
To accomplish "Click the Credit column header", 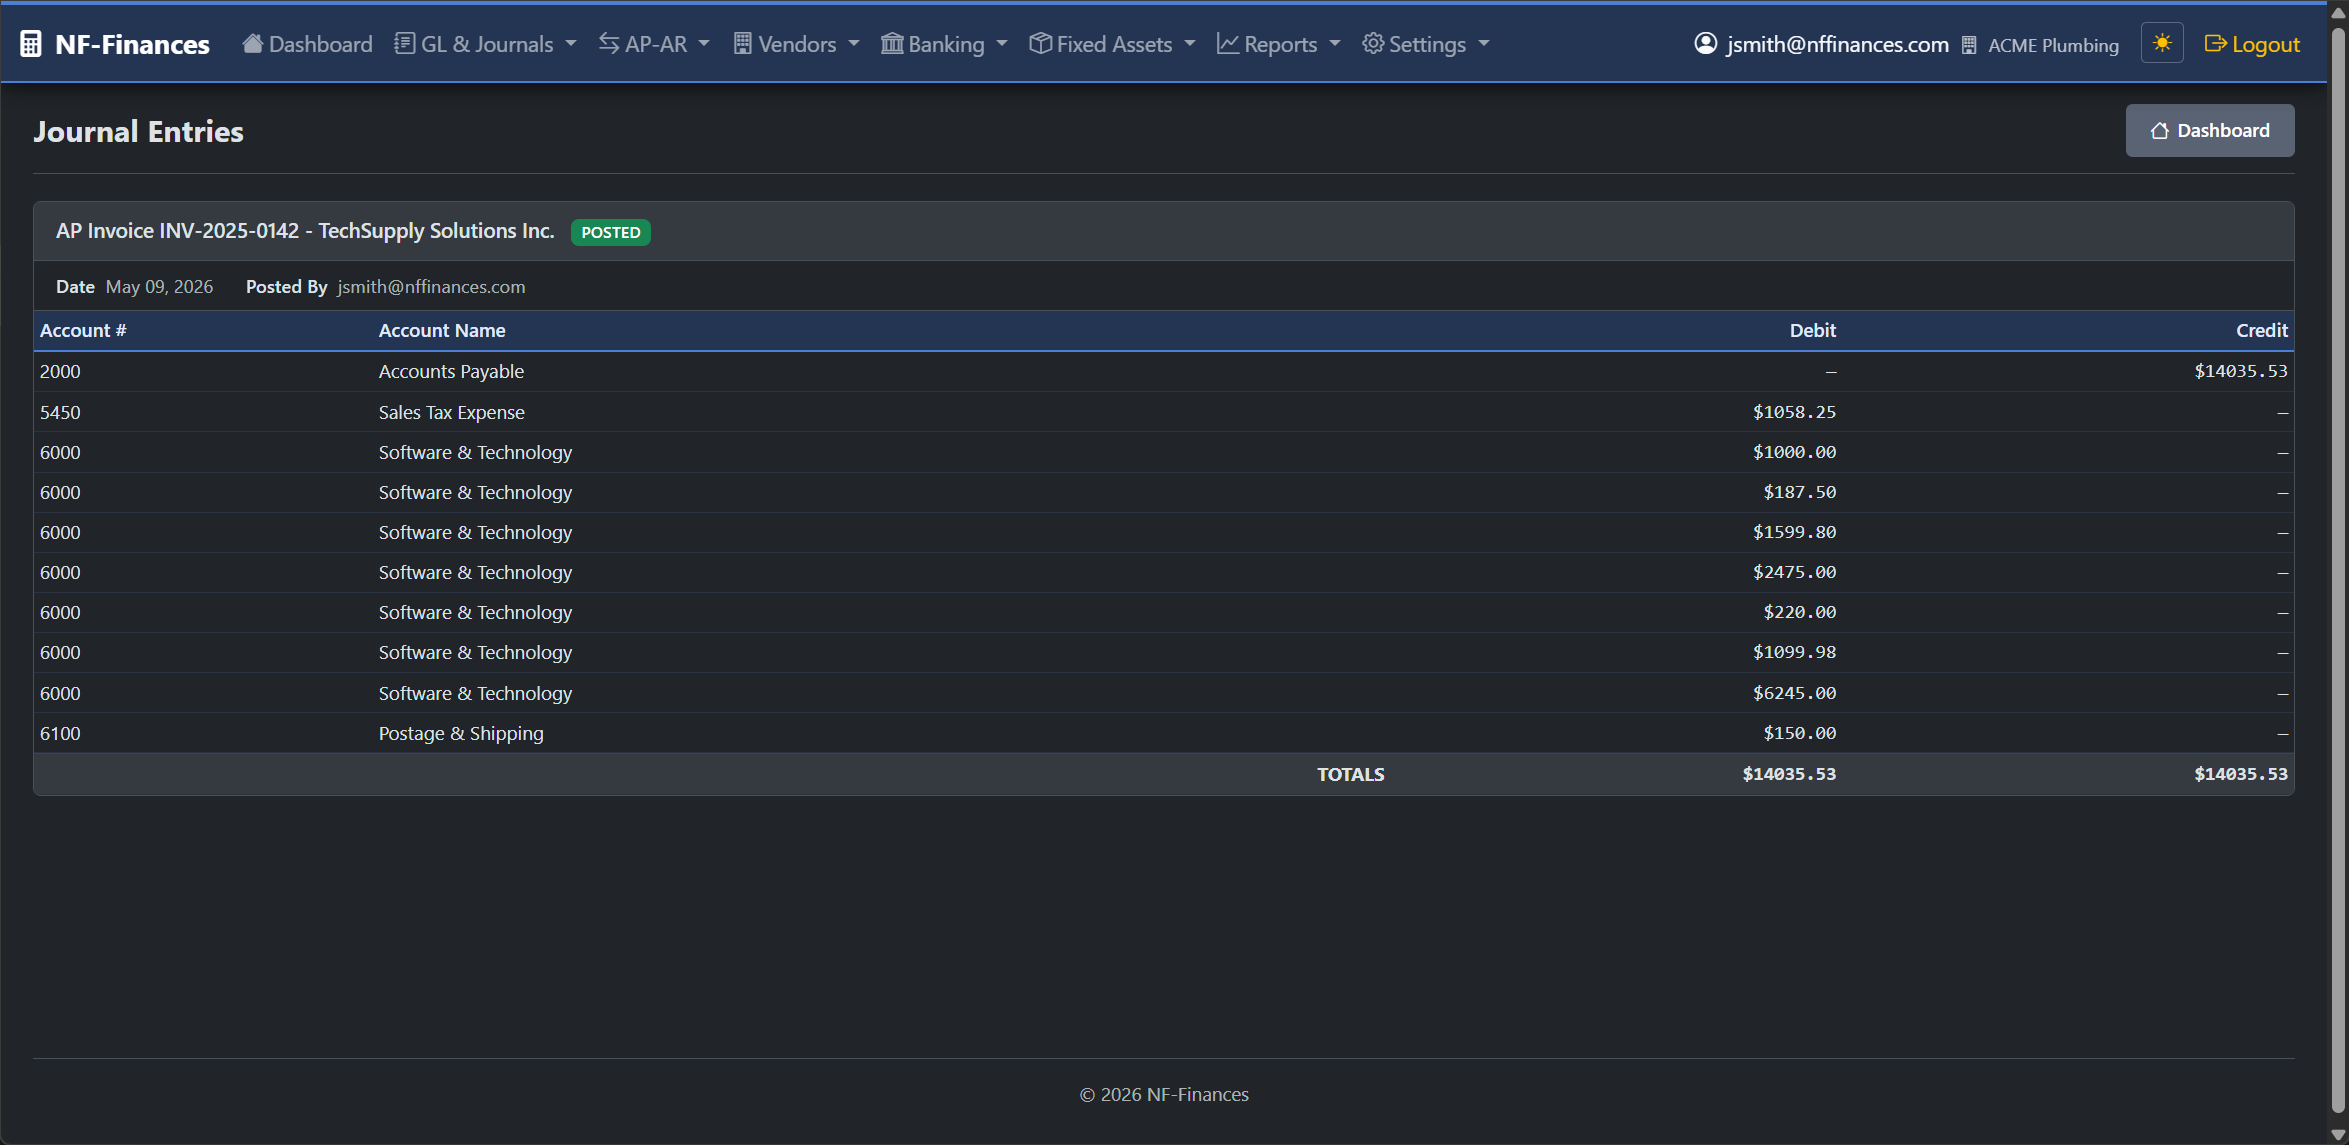I will click(2262, 331).
